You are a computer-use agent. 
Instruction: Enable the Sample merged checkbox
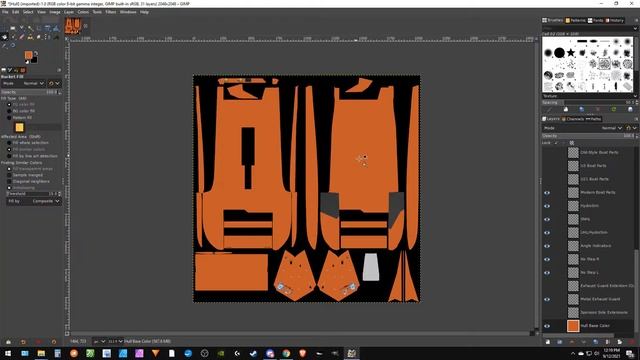pyautogui.click(x=9, y=175)
